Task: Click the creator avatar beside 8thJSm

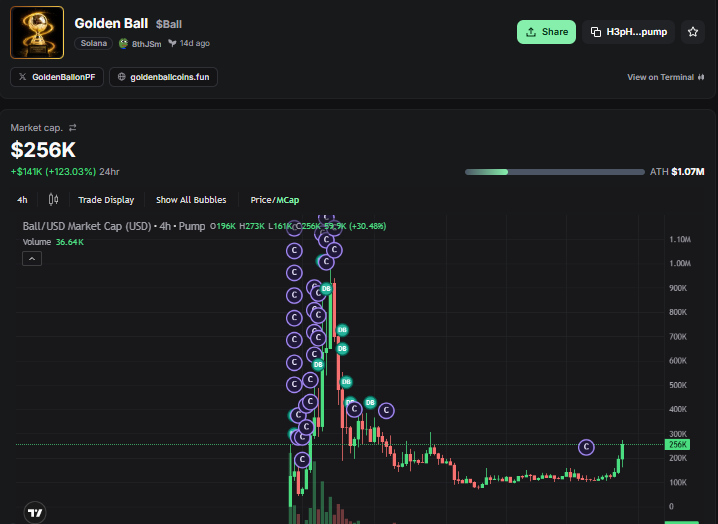Action: 123,44
